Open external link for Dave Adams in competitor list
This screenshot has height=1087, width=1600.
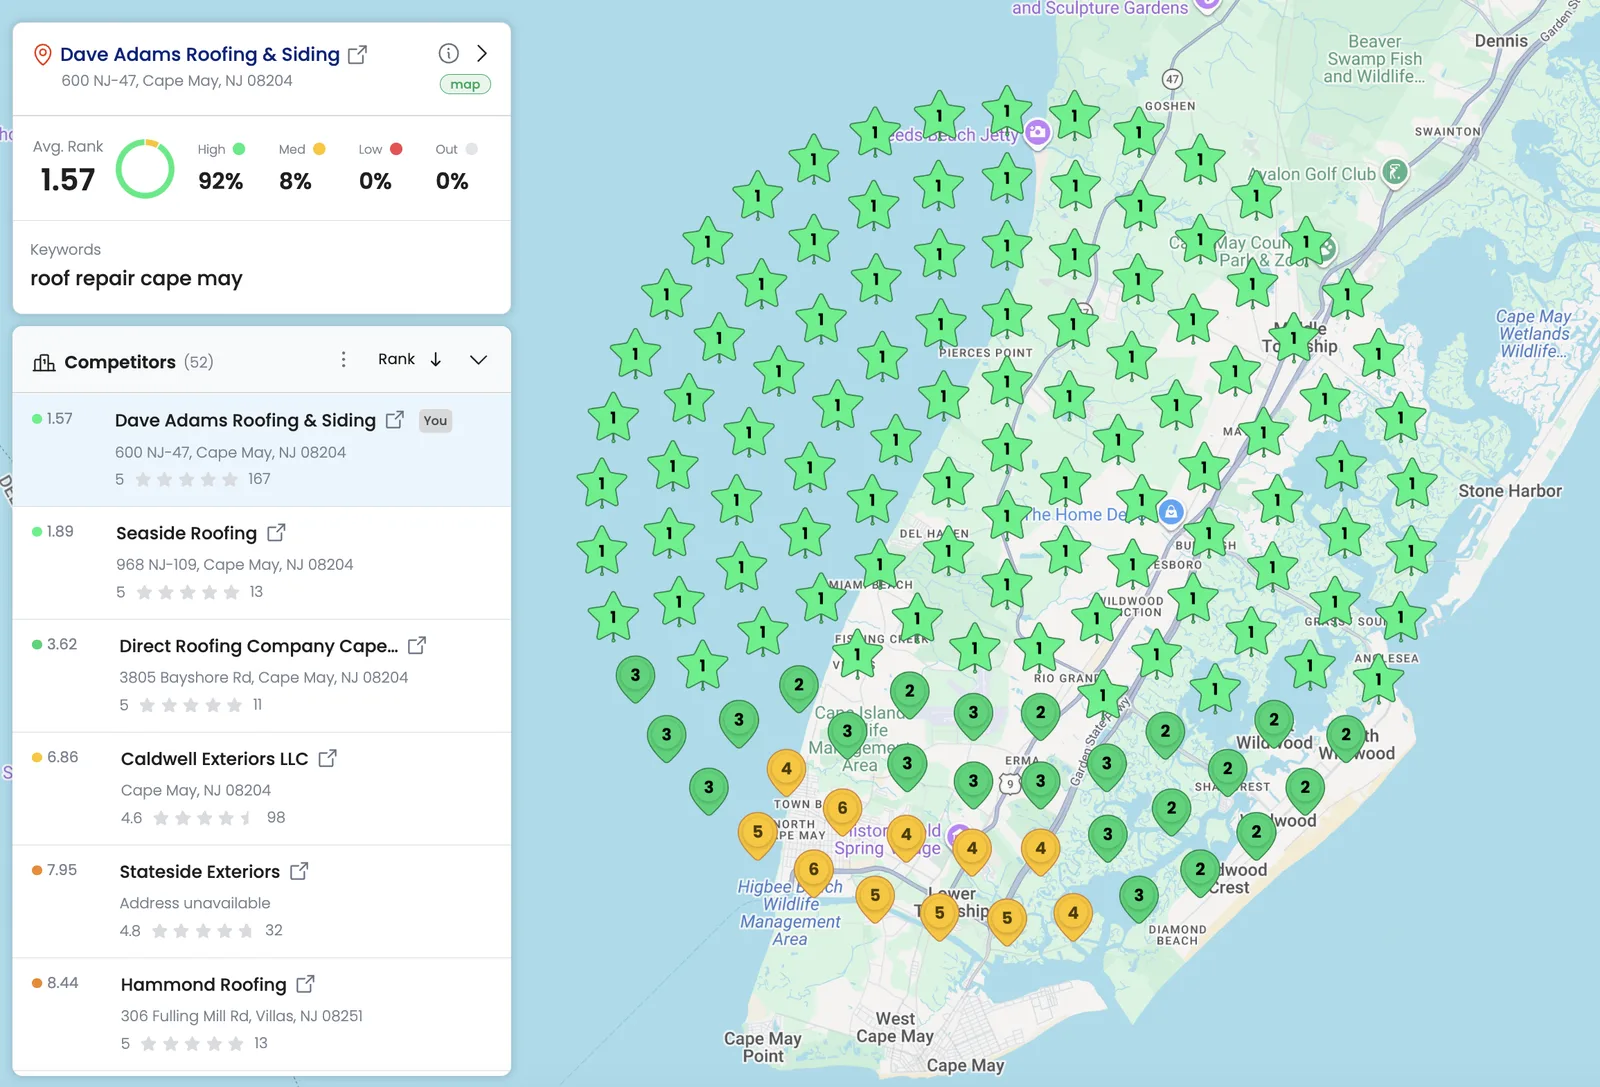pyautogui.click(x=395, y=420)
